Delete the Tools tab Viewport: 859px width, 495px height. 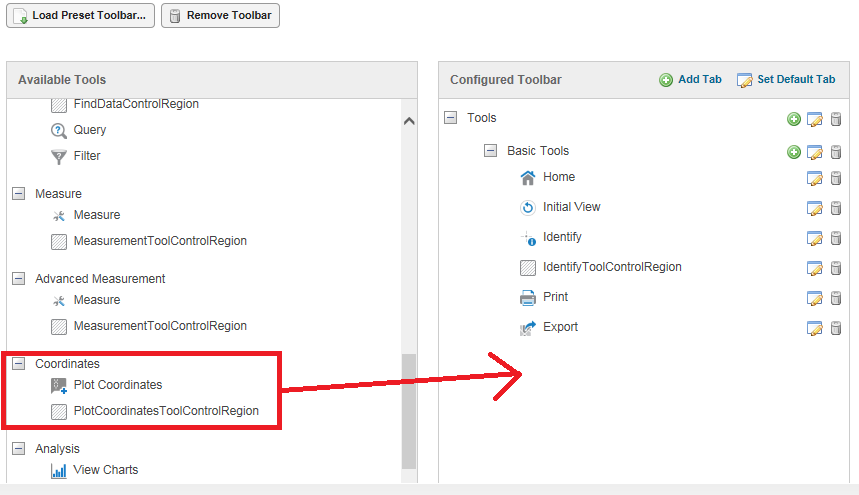835,119
